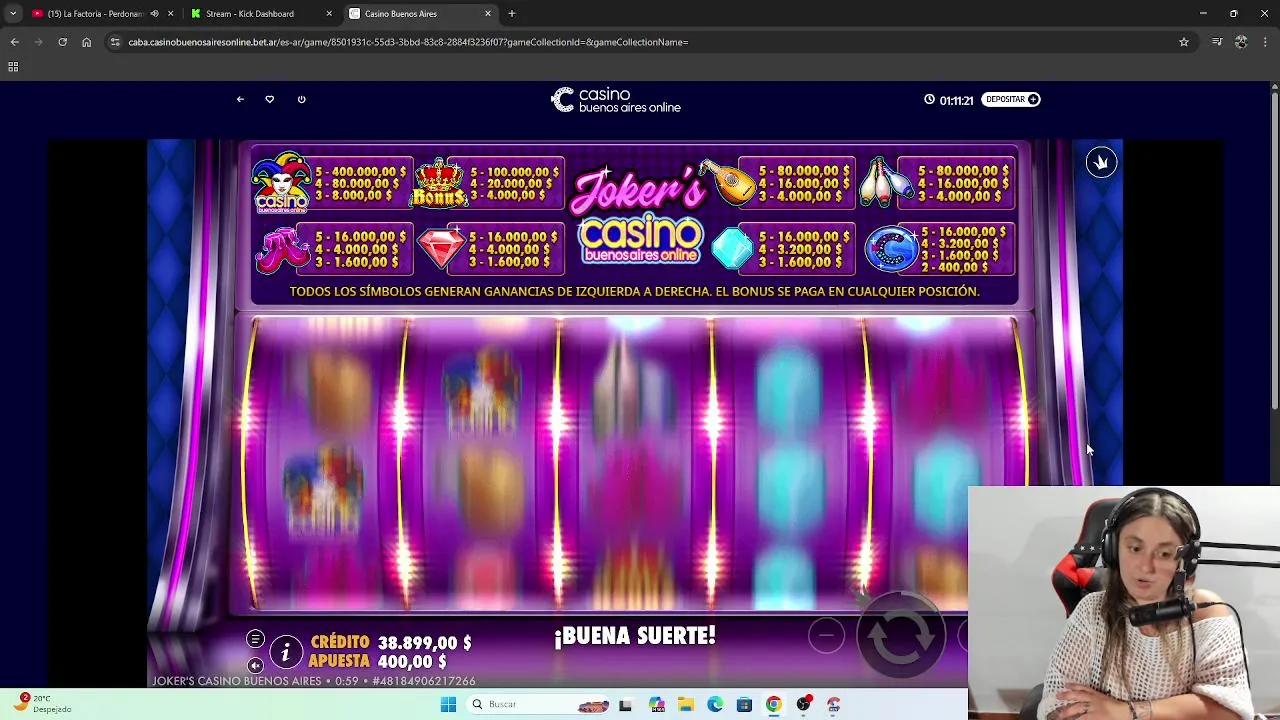Add game to favorites with heart icon
Image resolution: width=1280 pixels, height=720 pixels.
tap(269, 99)
